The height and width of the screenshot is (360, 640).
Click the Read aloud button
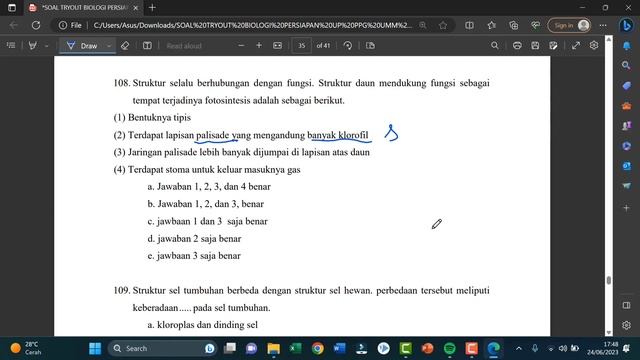pyautogui.click(x=184, y=46)
